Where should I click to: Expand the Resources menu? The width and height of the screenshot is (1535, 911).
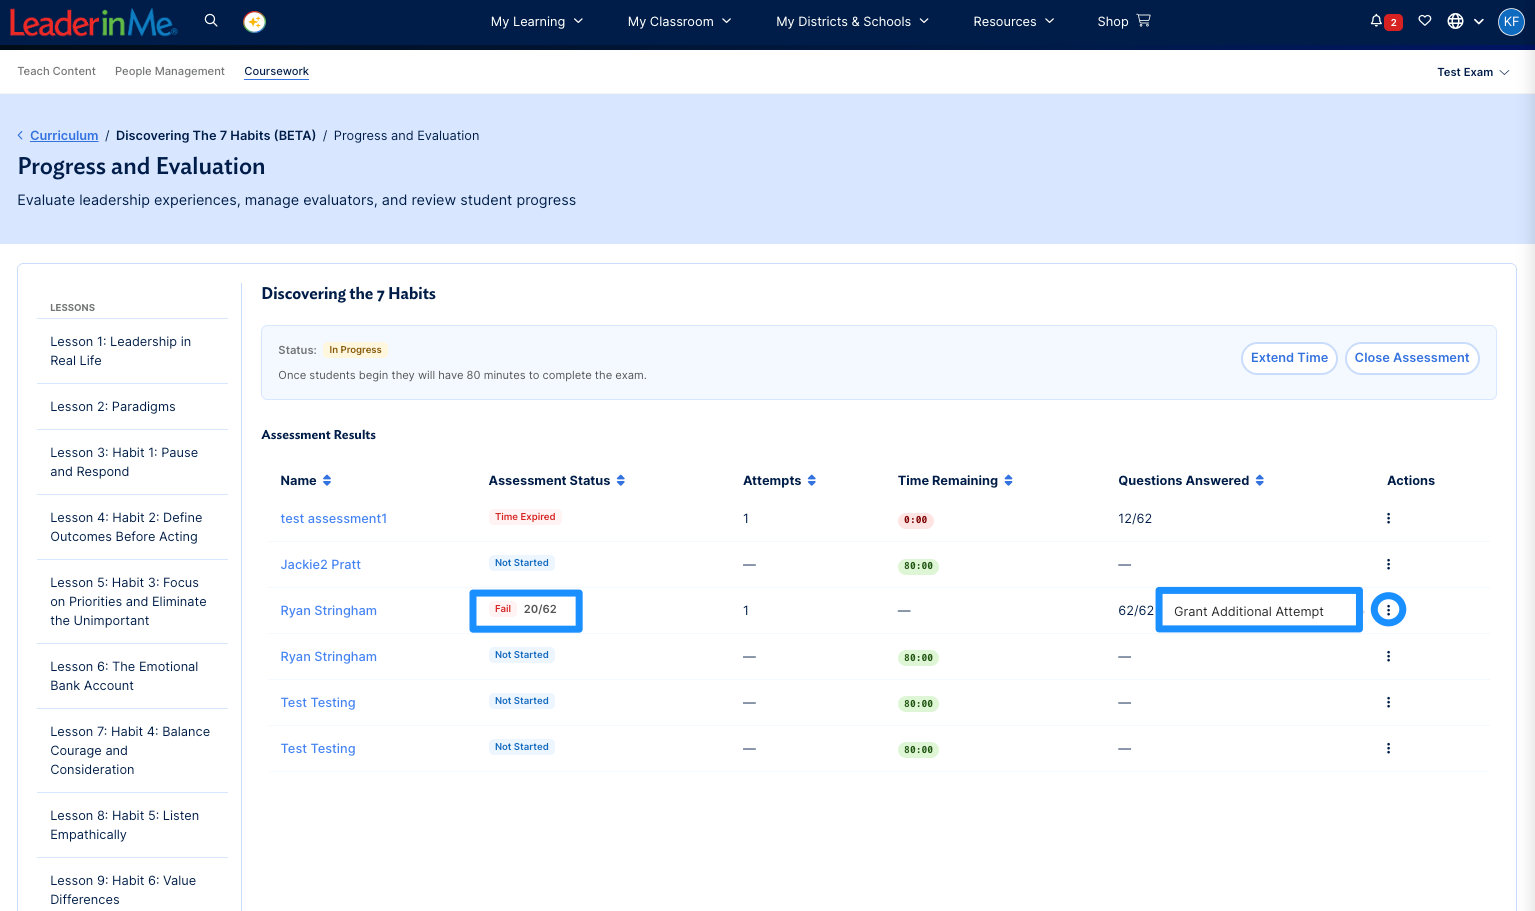[1014, 21]
